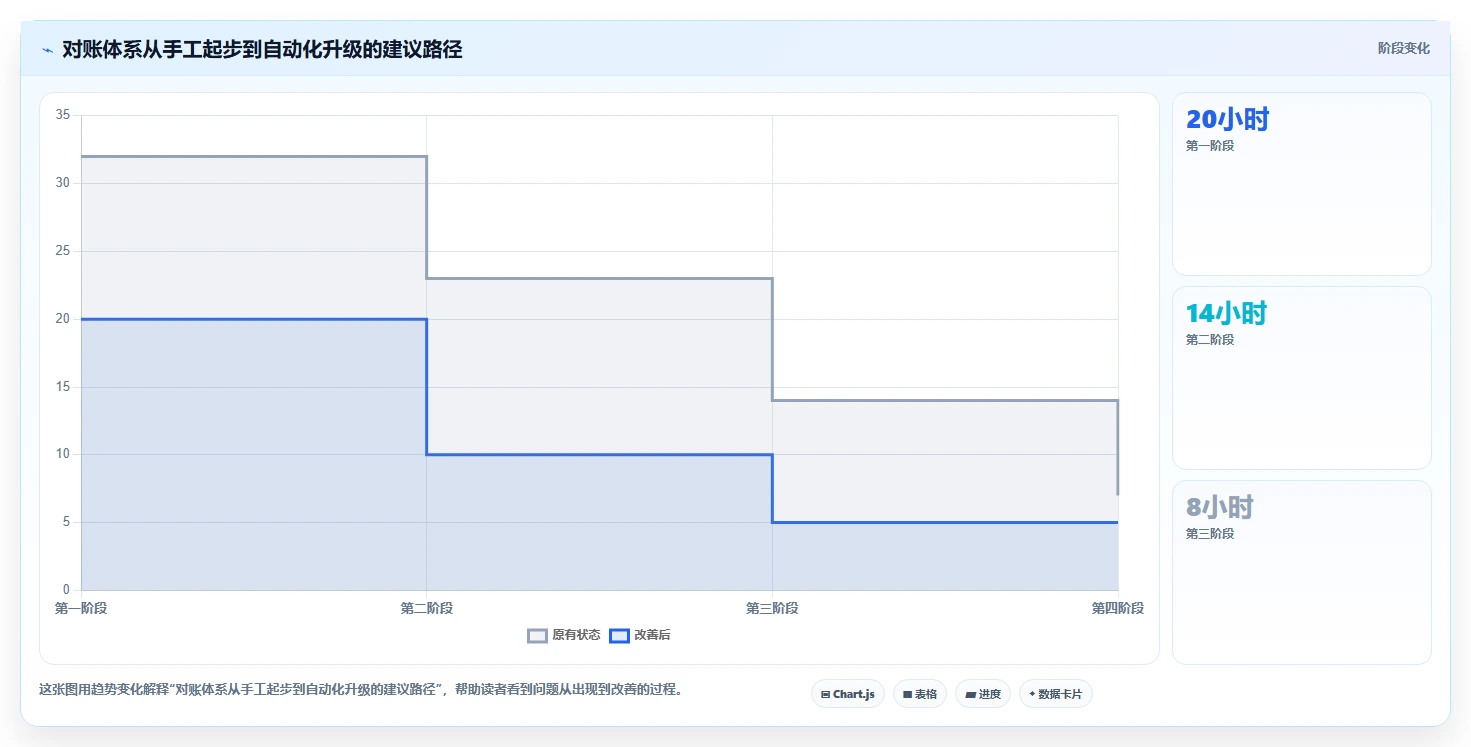Click the blue 改善后 legend color box

pos(620,635)
